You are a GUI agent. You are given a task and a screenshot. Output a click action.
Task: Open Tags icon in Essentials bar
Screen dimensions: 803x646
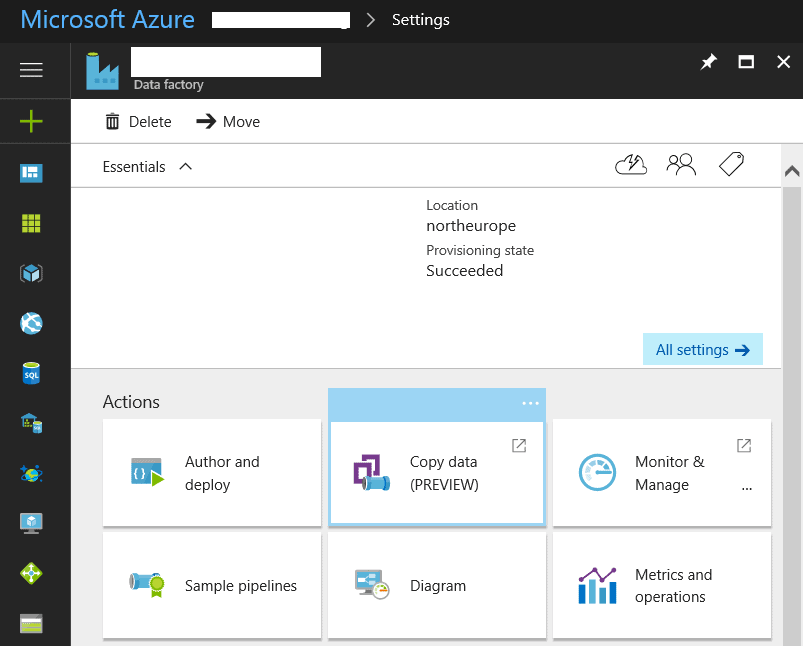[x=731, y=164]
